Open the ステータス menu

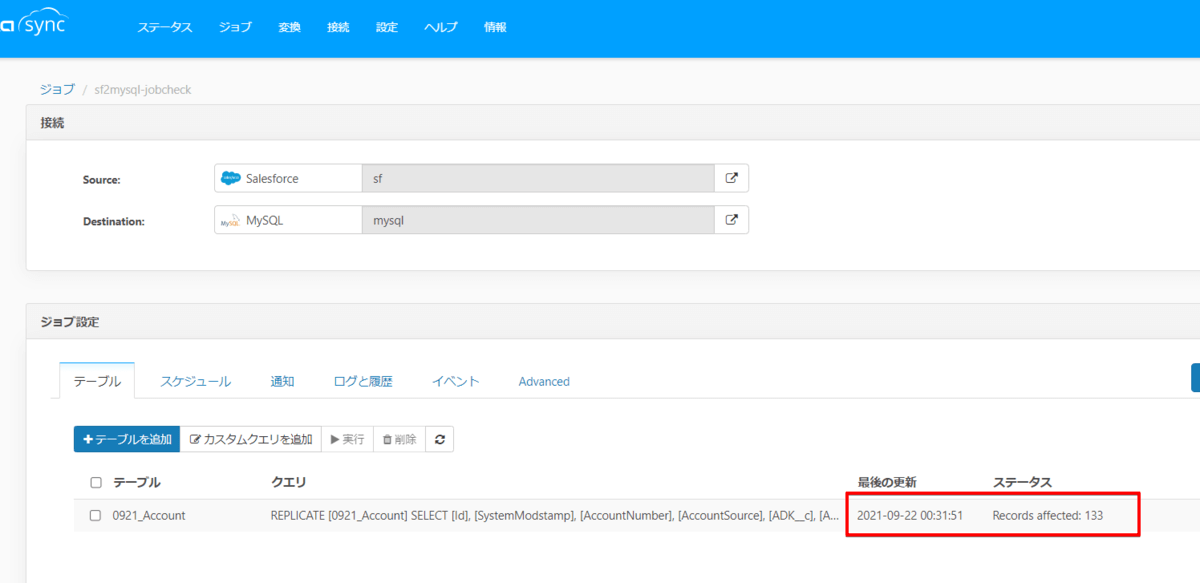tap(165, 27)
